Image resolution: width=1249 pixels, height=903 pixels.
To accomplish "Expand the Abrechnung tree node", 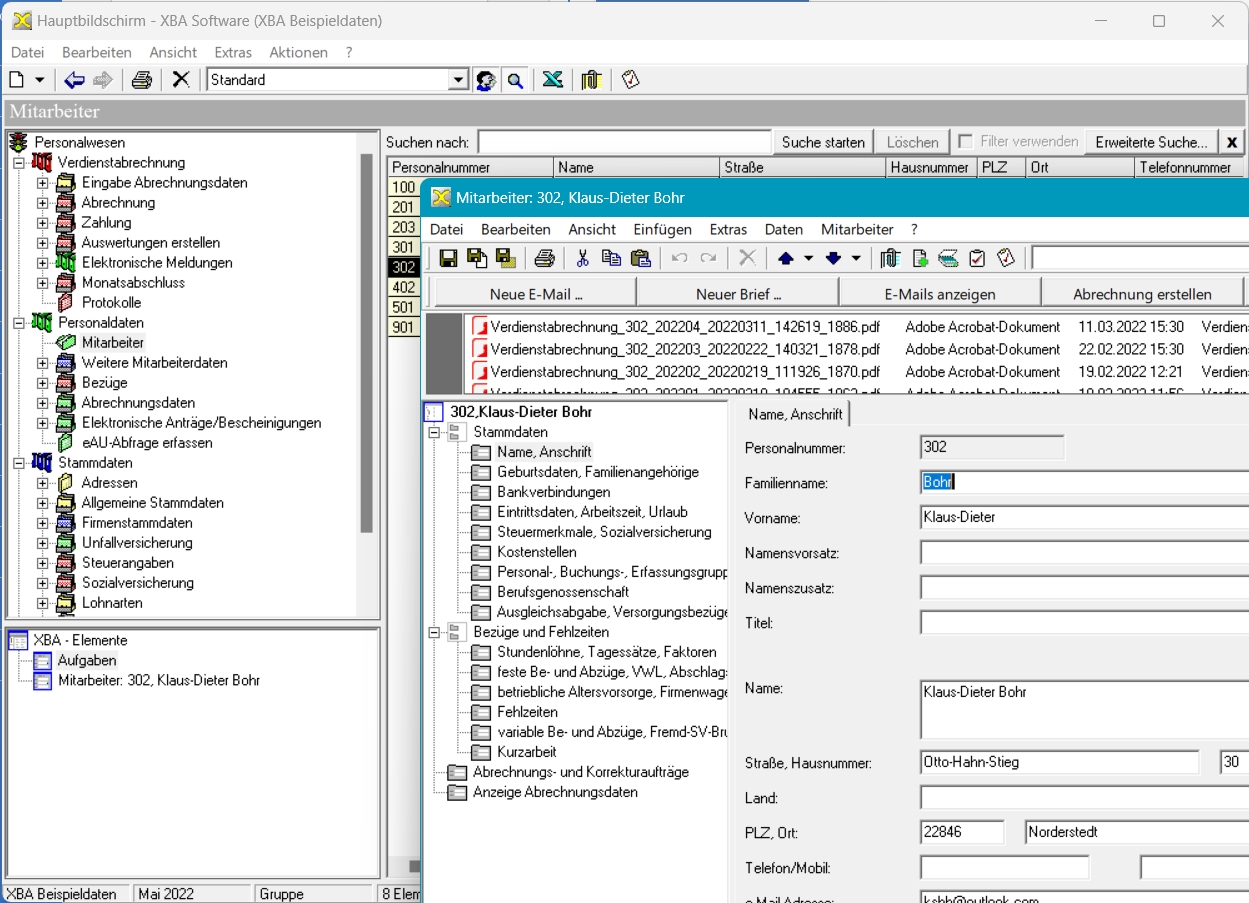I will pos(42,203).
